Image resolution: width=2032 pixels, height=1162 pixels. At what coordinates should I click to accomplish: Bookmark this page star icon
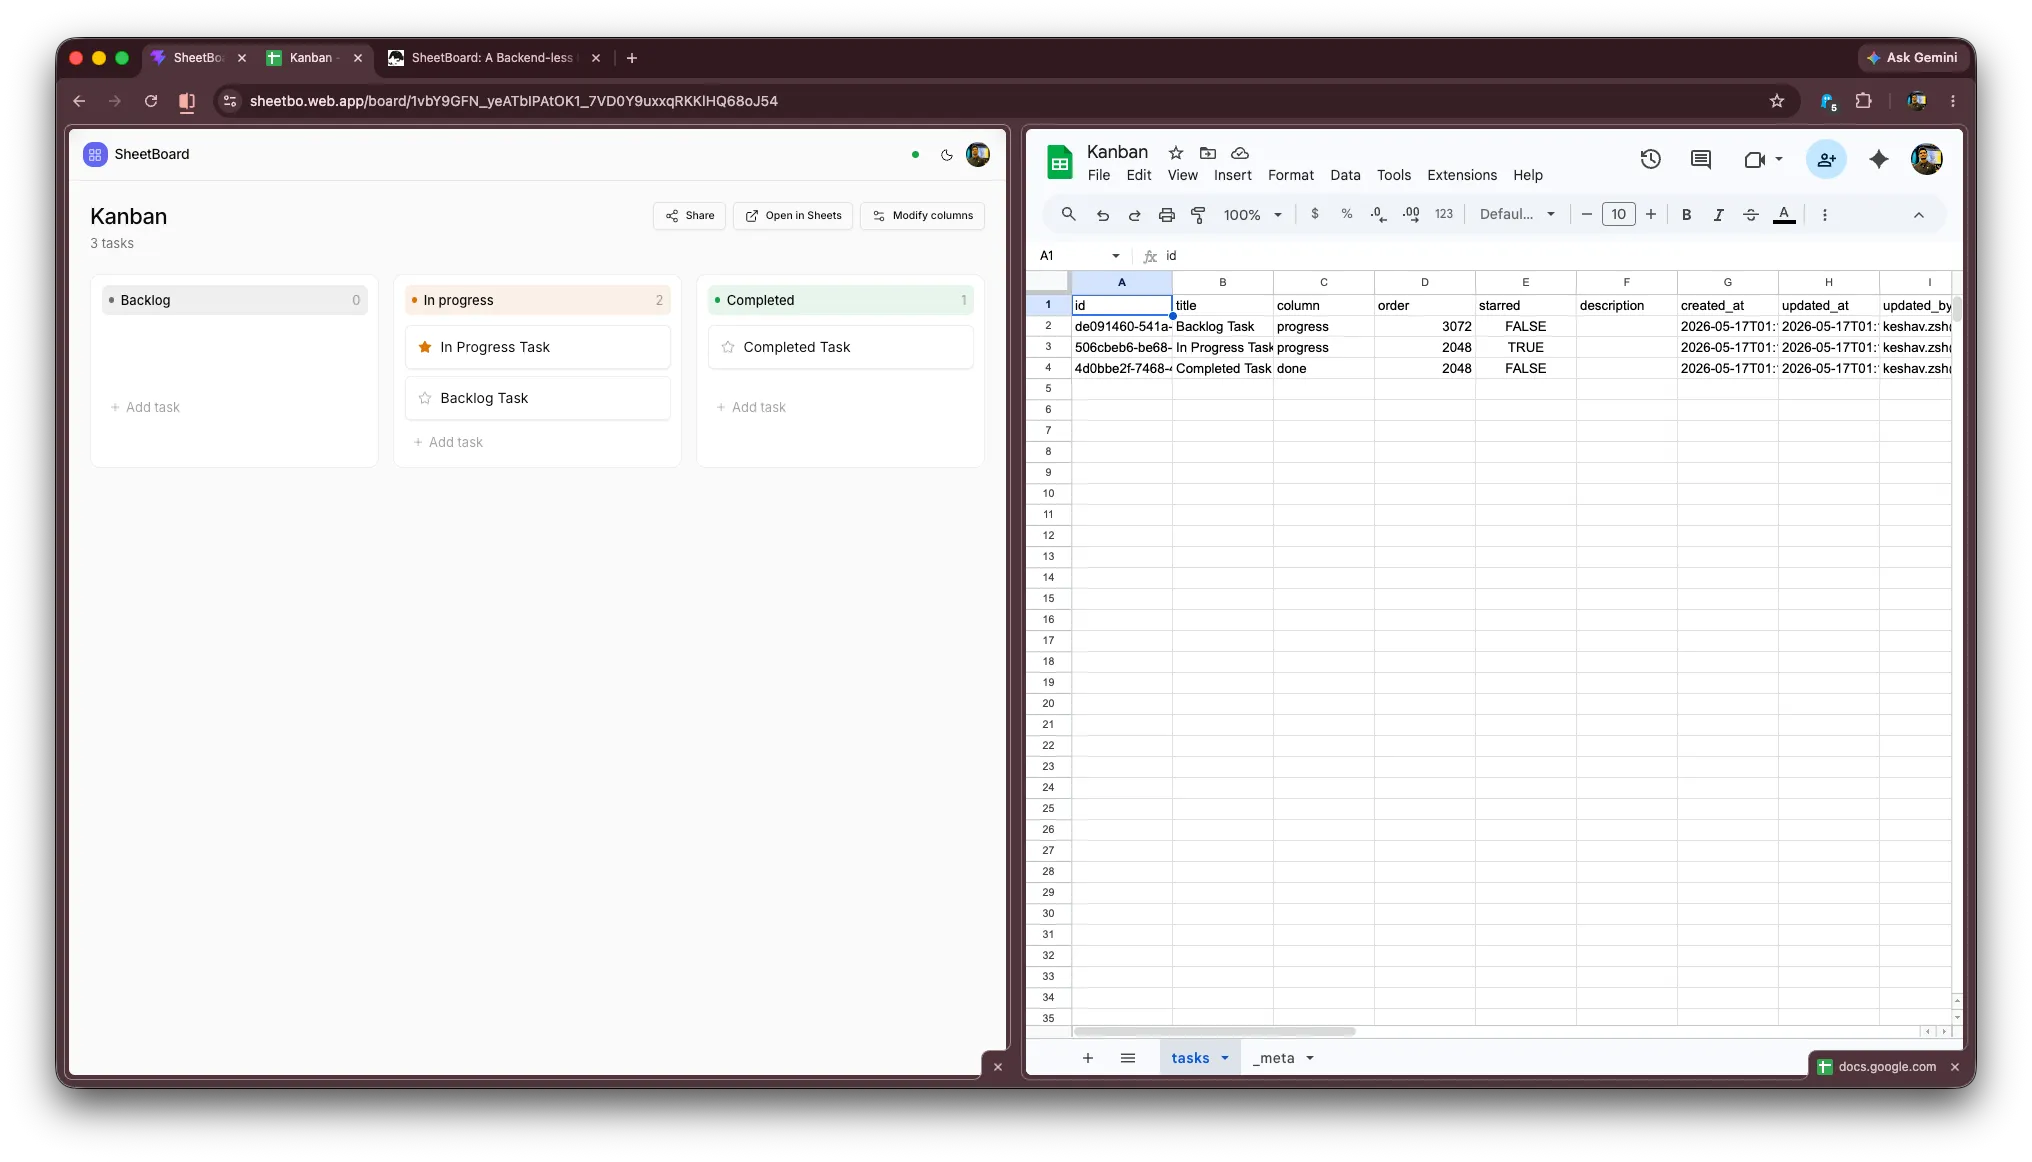click(x=1776, y=101)
